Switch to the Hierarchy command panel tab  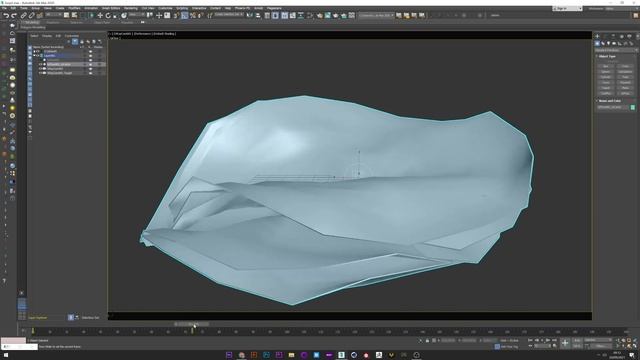click(x=613, y=36)
